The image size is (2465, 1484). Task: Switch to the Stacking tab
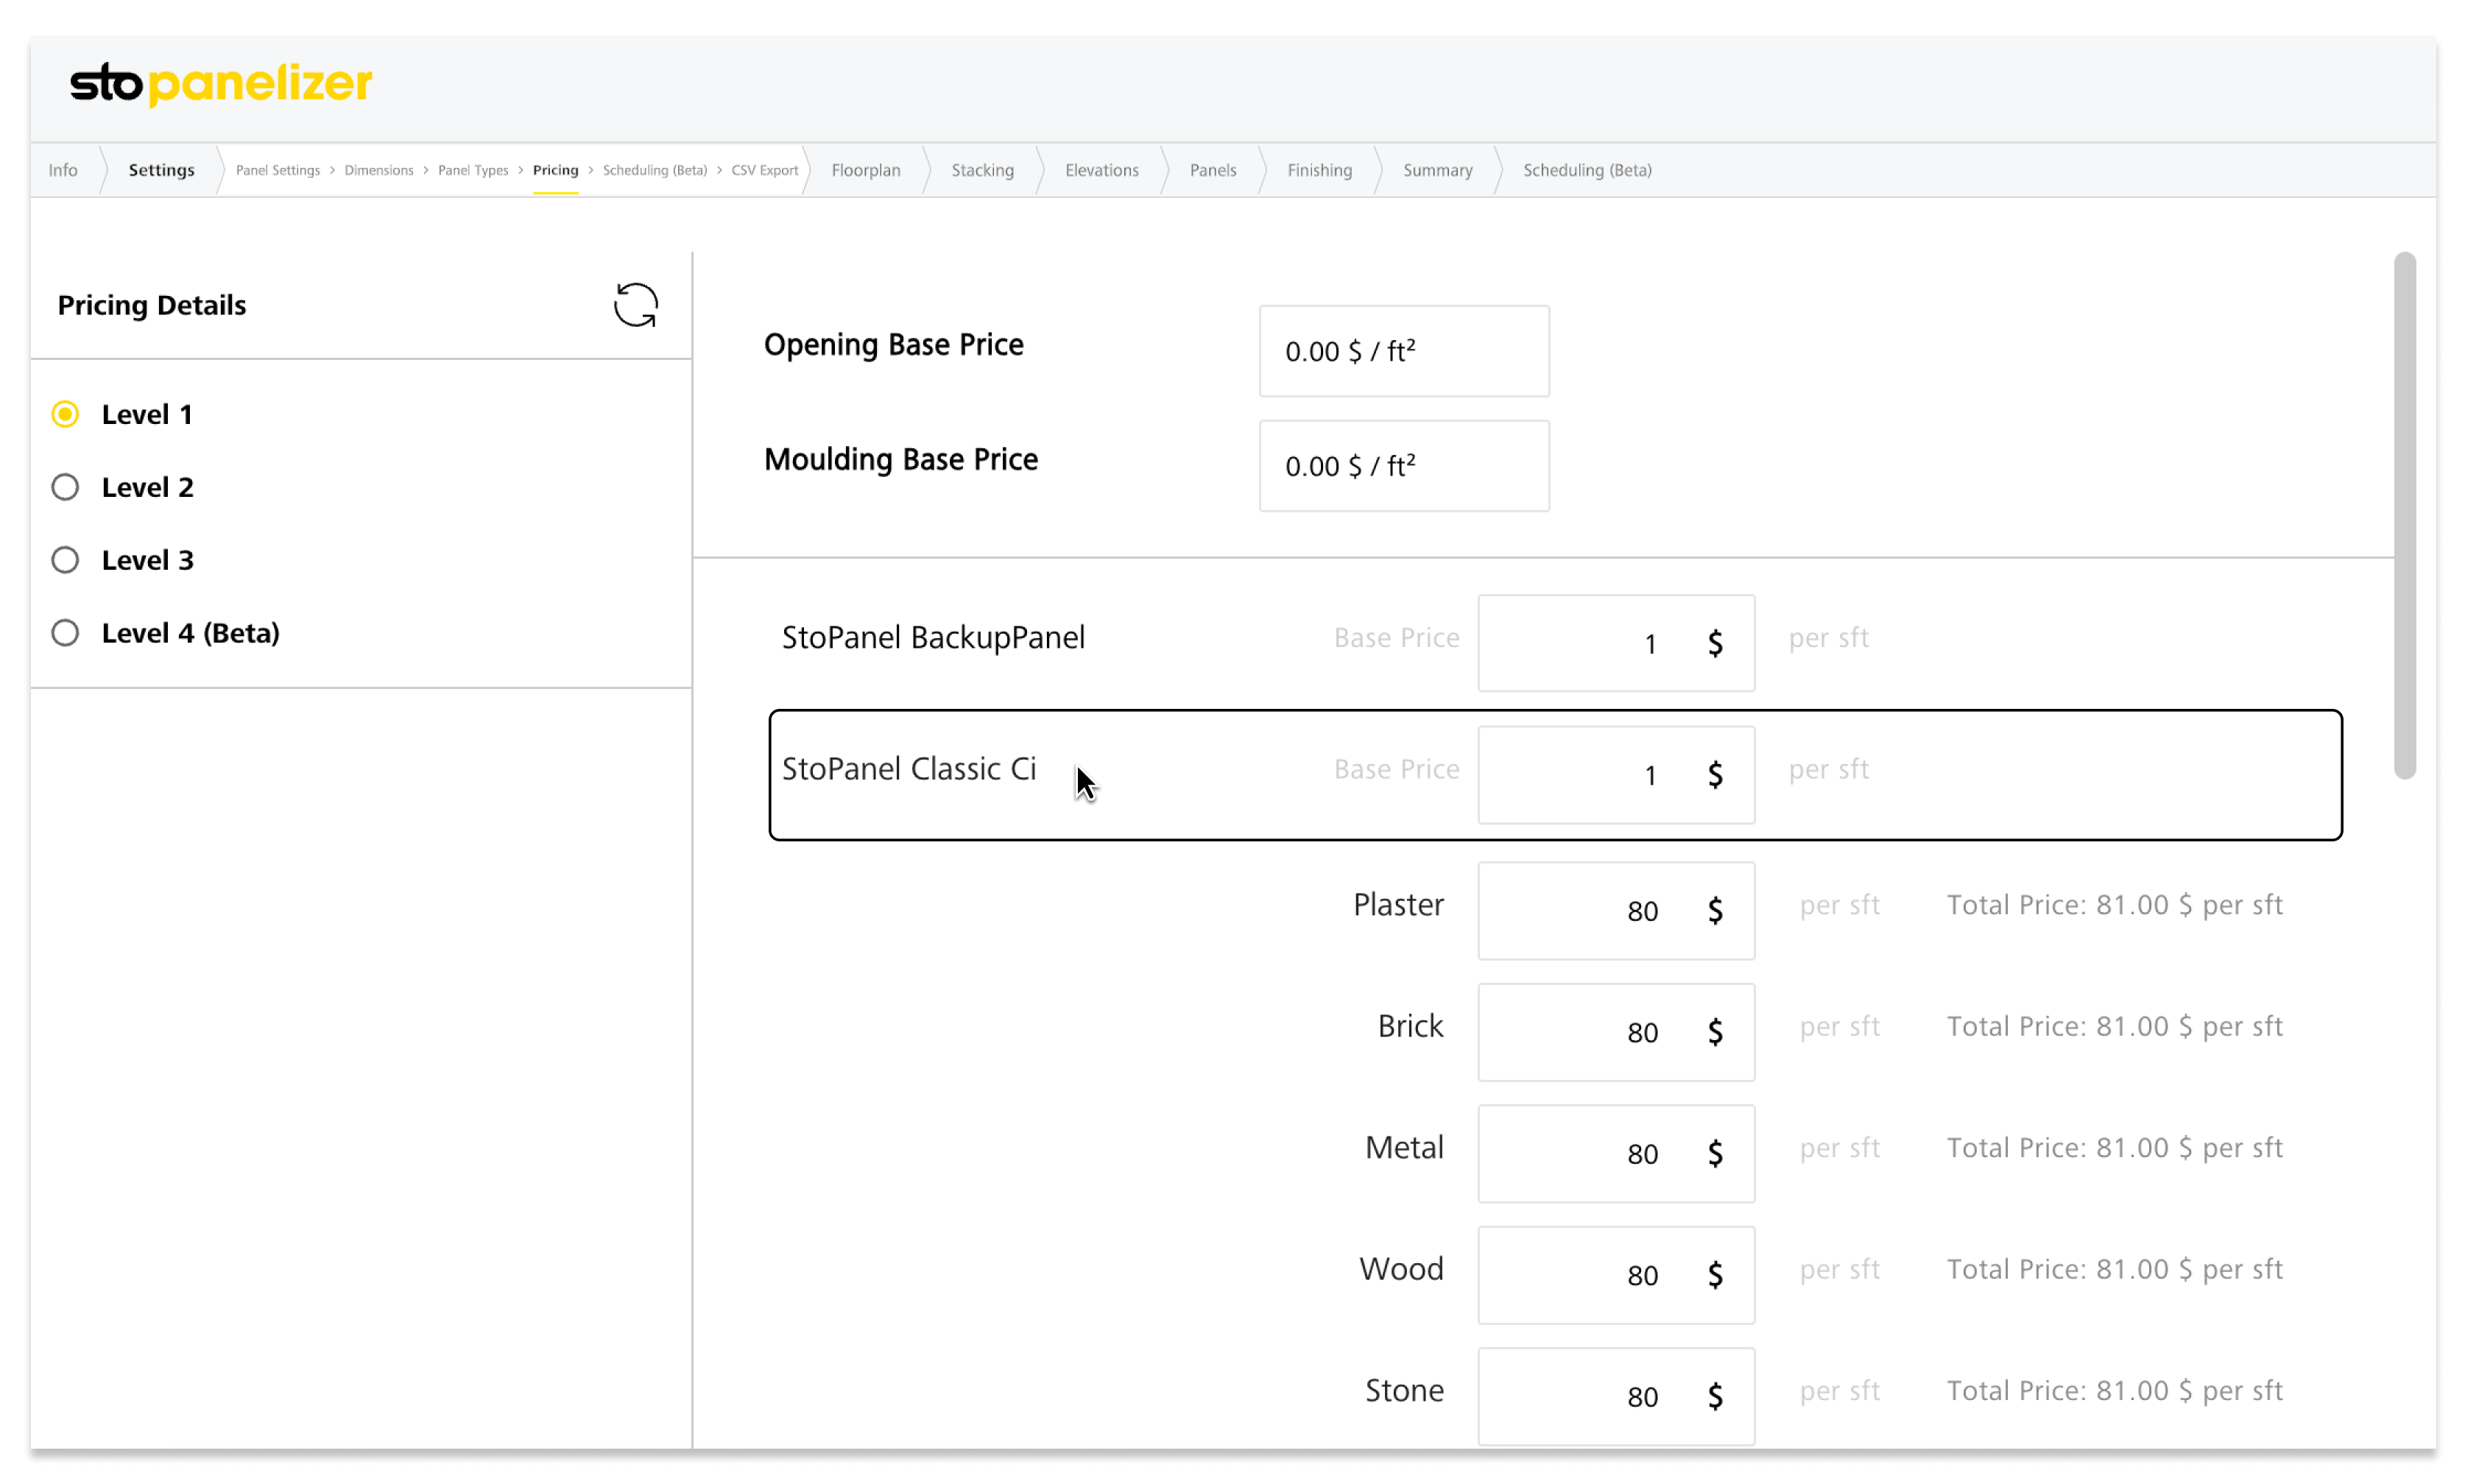(x=982, y=170)
